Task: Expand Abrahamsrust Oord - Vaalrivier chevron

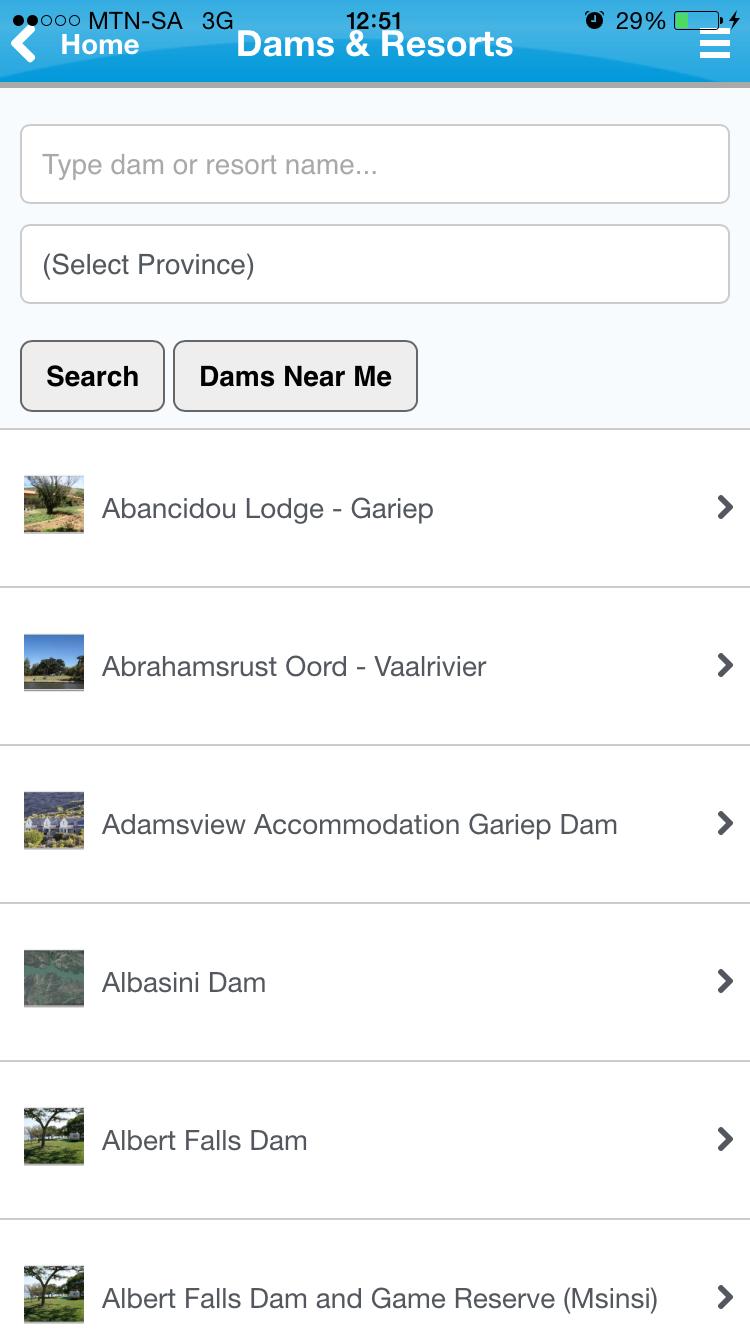Action: (726, 666)
